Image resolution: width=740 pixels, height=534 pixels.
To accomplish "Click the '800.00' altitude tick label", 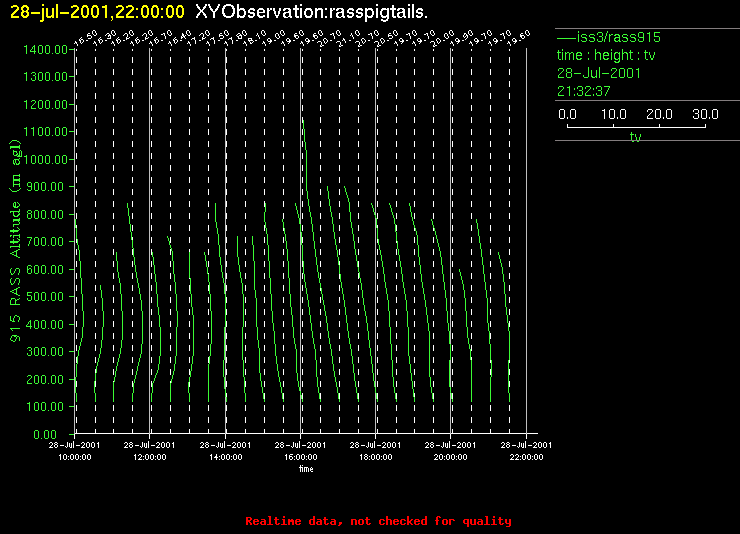I will tap(45, 215).
